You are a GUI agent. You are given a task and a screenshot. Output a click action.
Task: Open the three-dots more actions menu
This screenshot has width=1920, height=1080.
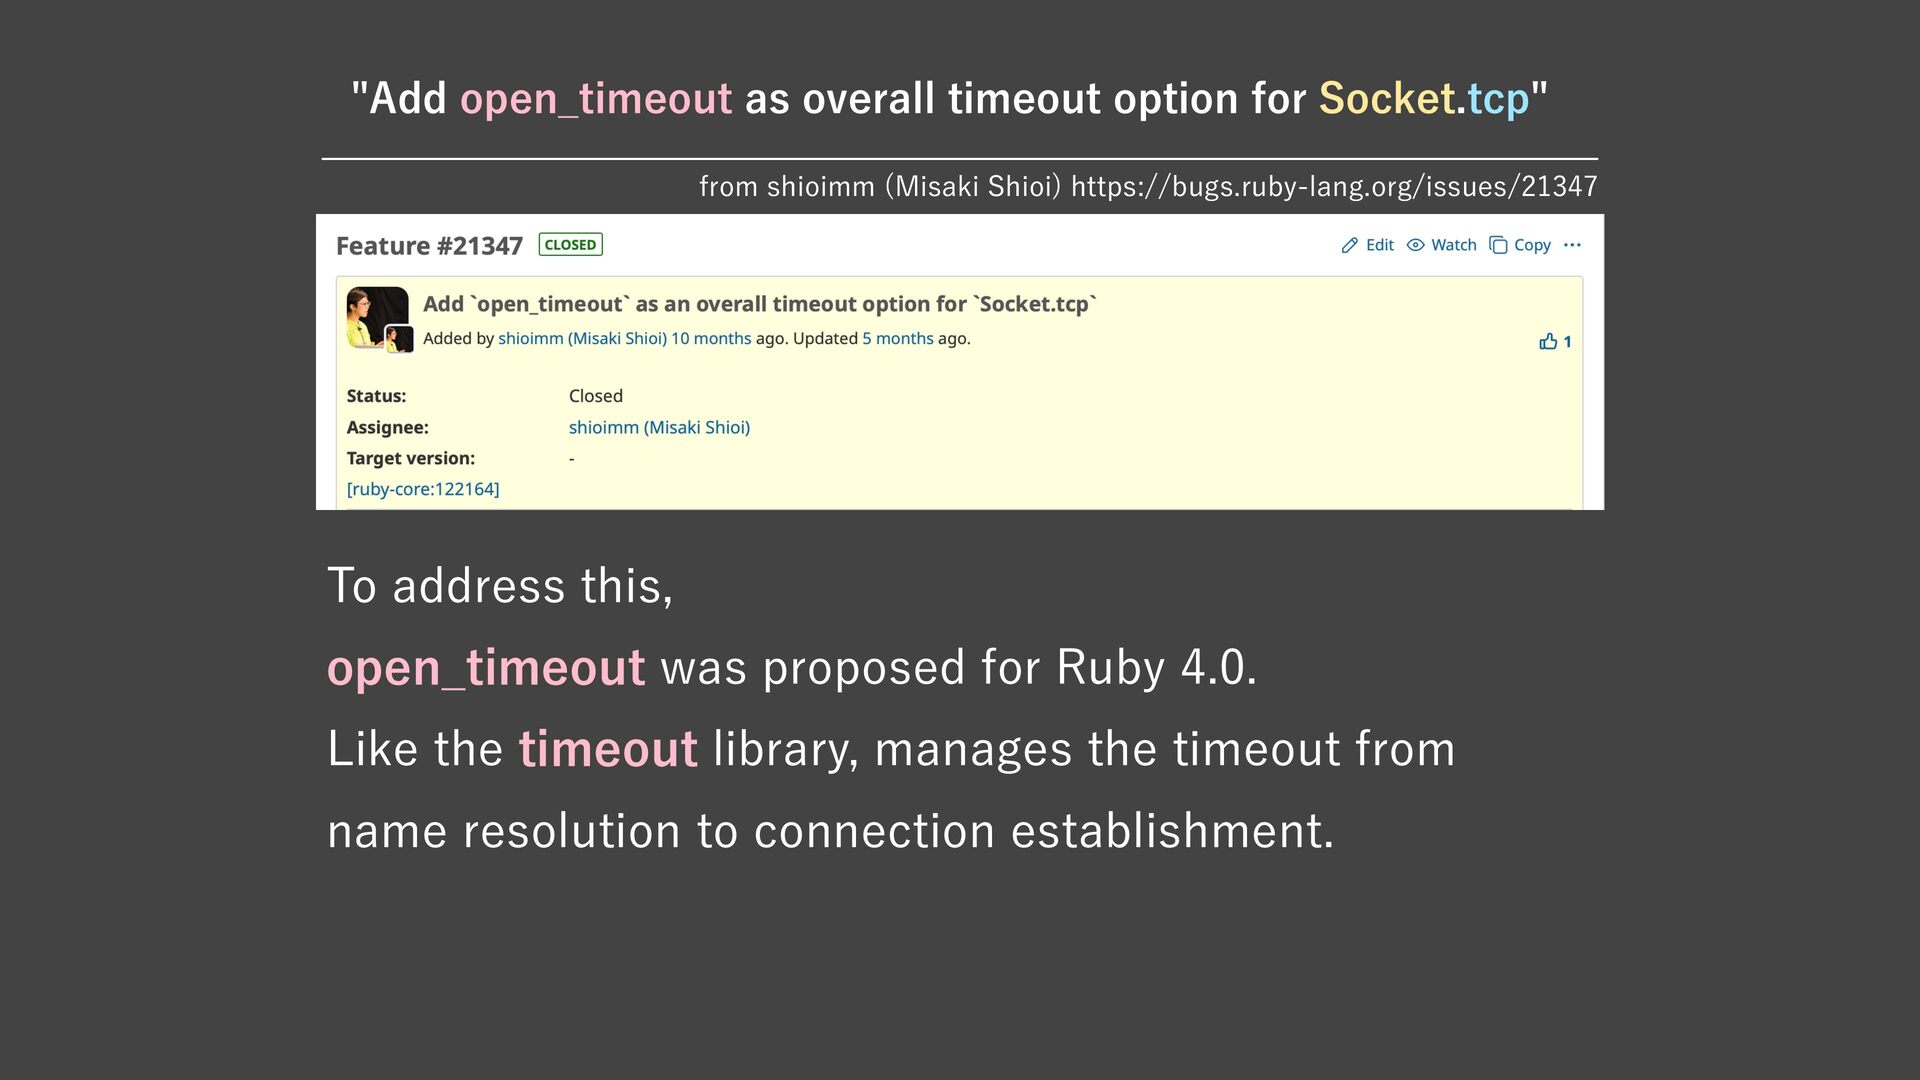[x=1572, y=245]
